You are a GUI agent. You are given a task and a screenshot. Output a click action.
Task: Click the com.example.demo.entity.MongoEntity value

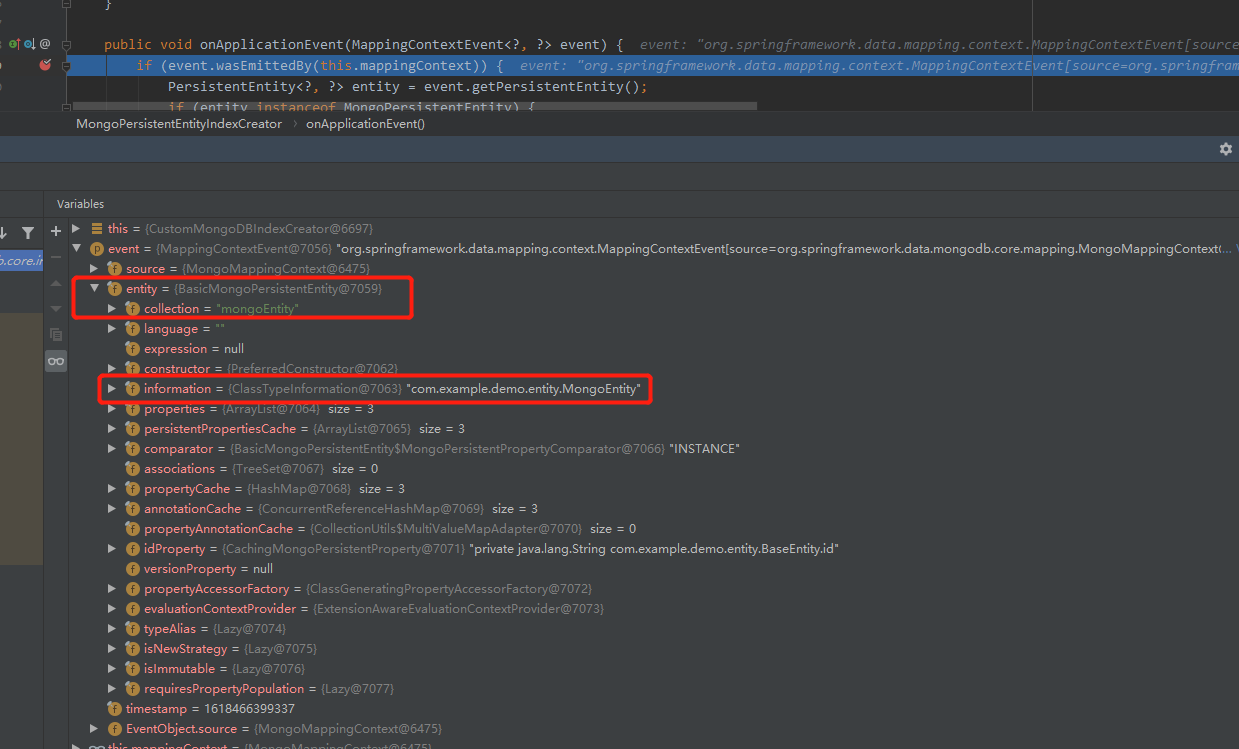click(x=523, y=389)
